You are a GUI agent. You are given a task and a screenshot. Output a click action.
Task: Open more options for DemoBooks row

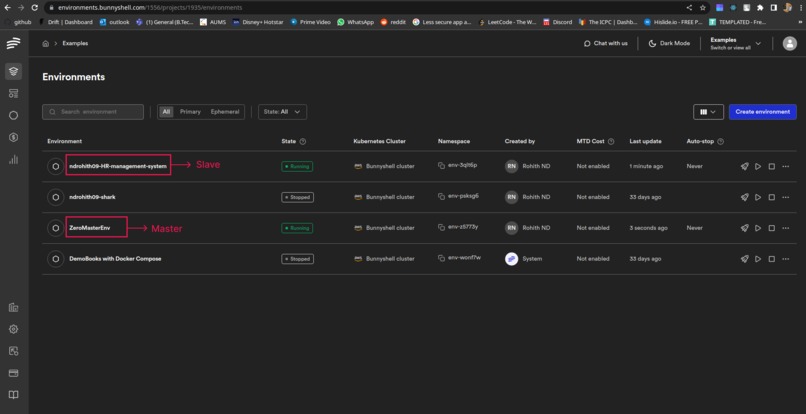pos(785,259)
